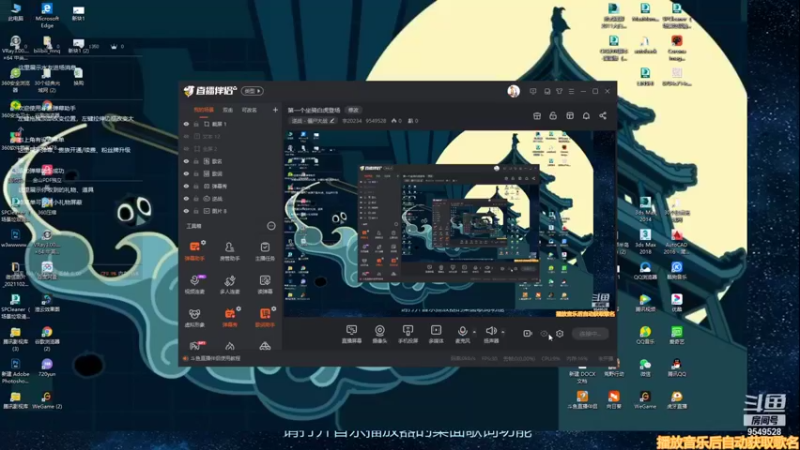This screenshot has width=800, height=450.
Task: Collapse the 工具箱 toolbox section
Action: tap(271, 226)
